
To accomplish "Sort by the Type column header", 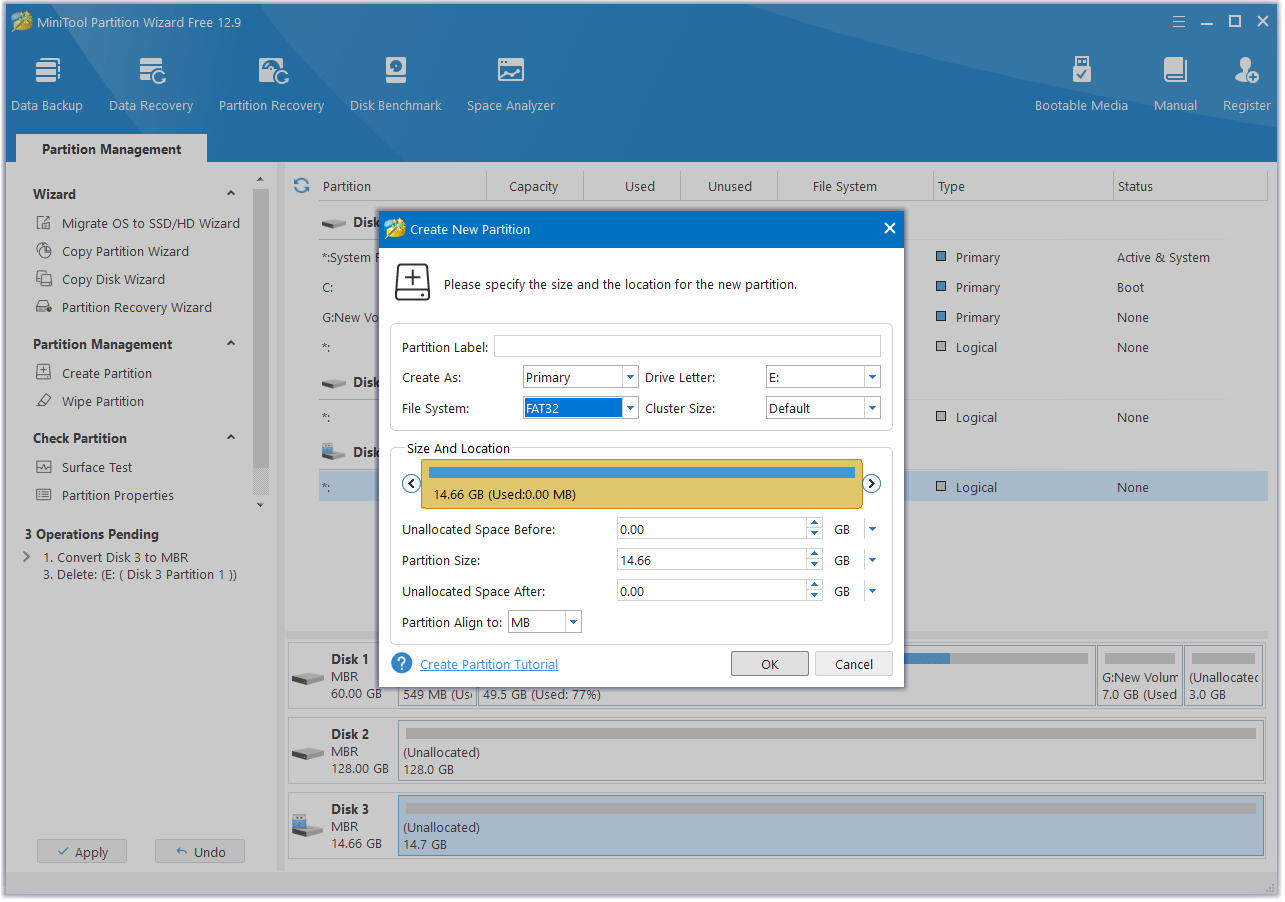I will [1023, 186].
